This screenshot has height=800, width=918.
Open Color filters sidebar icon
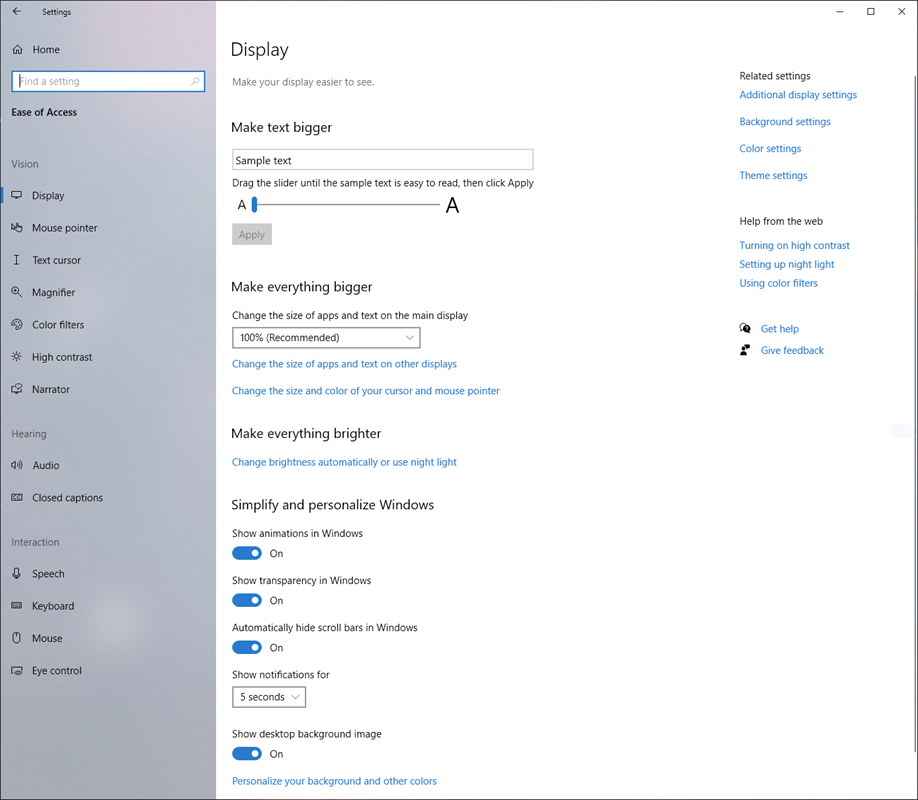(x=17, y=325)
